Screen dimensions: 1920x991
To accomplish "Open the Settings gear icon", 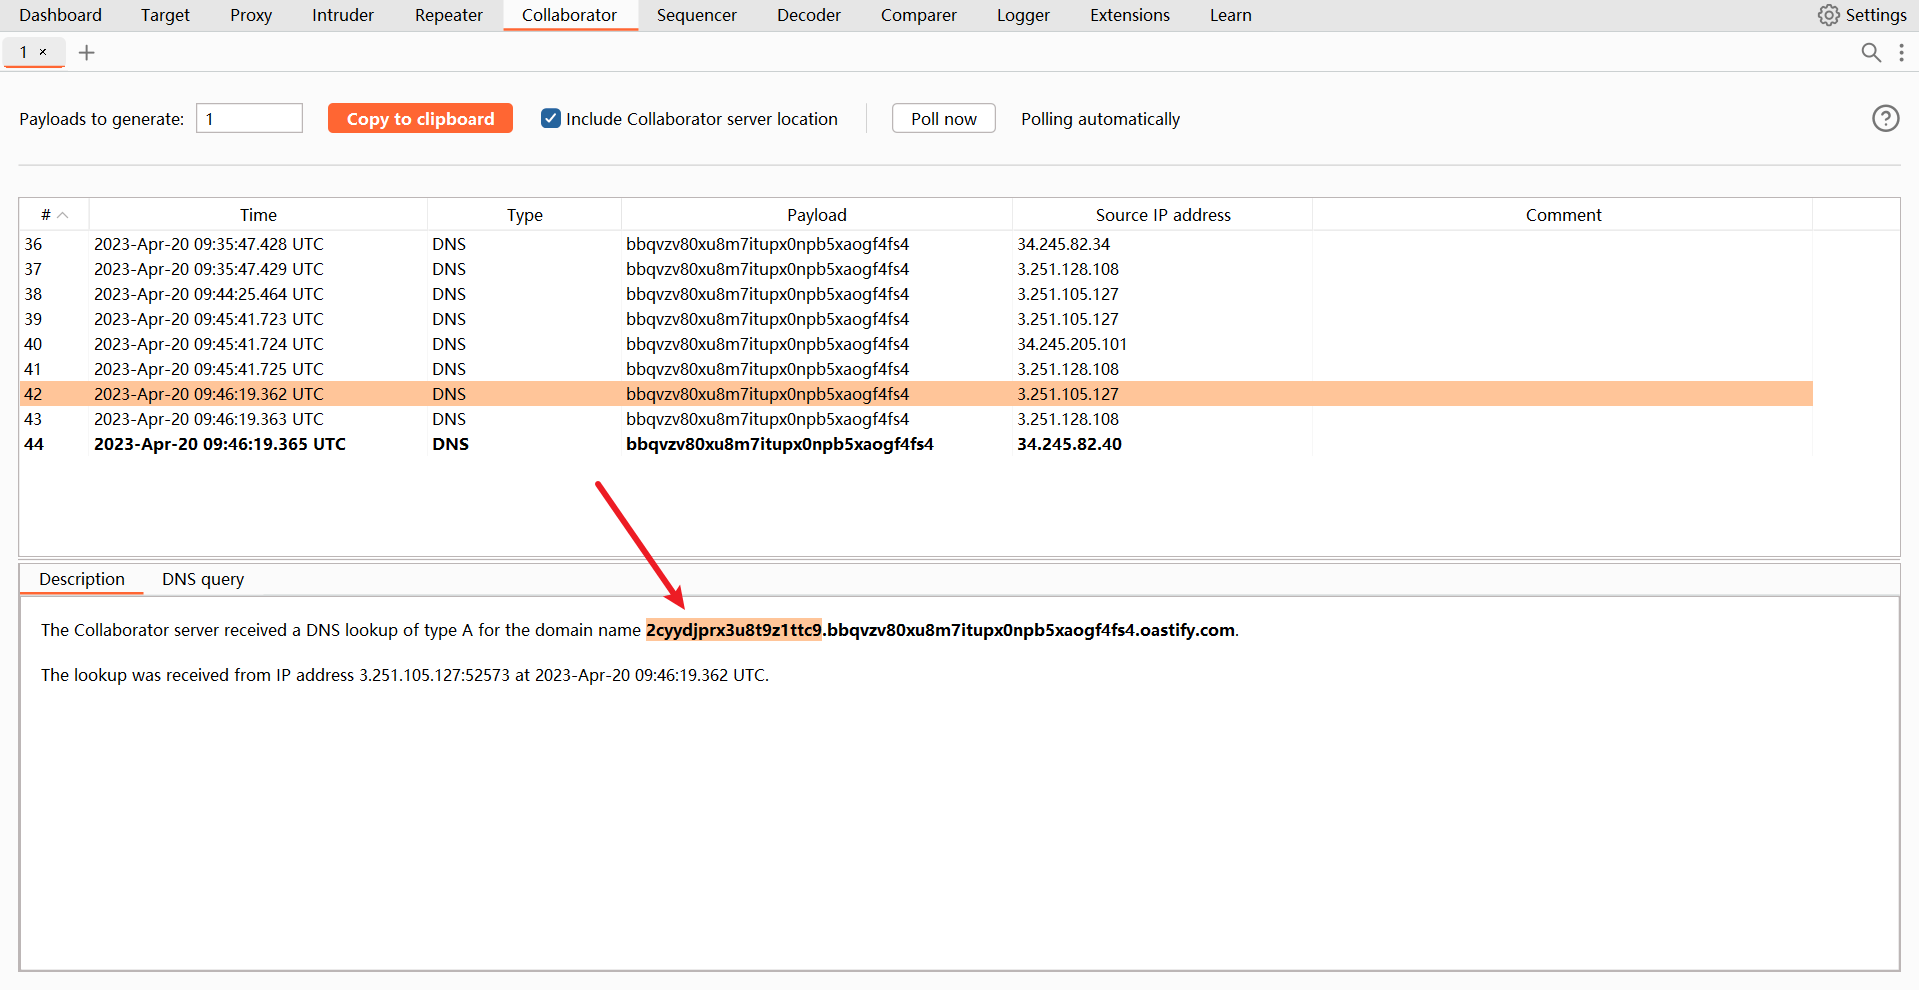I will (1828, 15).
